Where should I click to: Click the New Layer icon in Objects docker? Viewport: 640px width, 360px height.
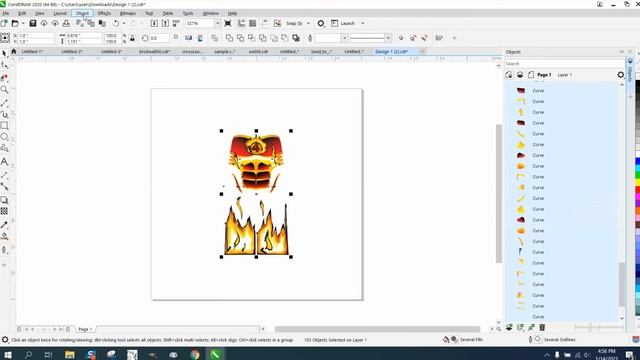(509, 327)
